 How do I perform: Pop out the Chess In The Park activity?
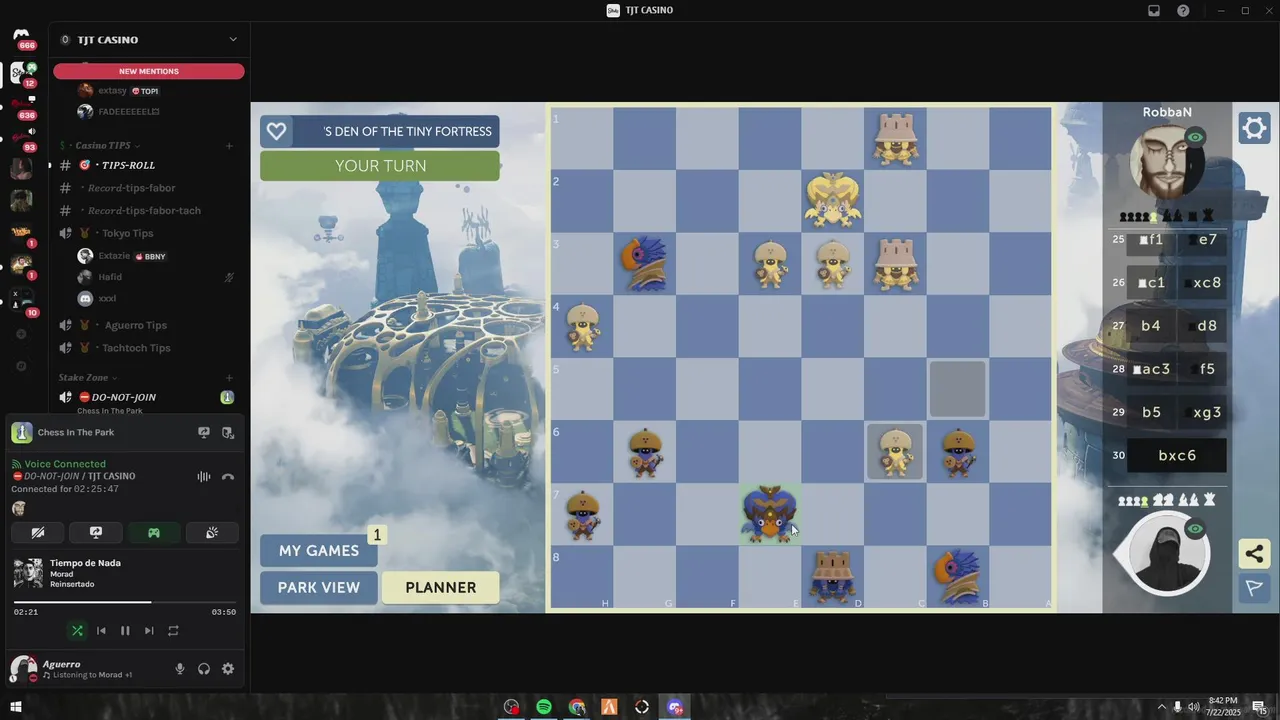pos(228,433)
